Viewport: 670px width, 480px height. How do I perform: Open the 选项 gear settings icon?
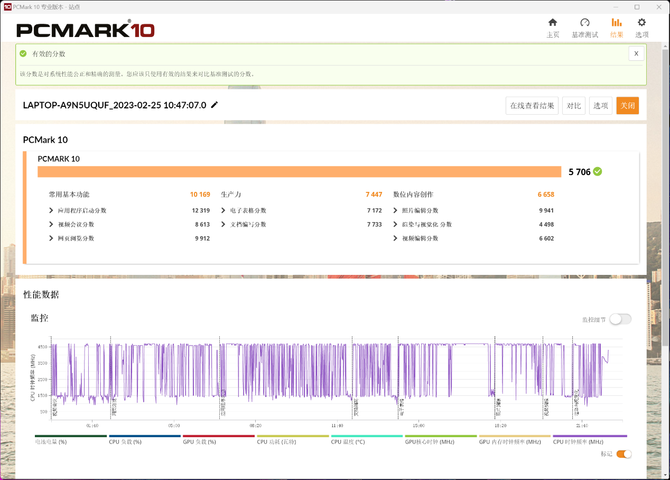click(x=641, y=23)
